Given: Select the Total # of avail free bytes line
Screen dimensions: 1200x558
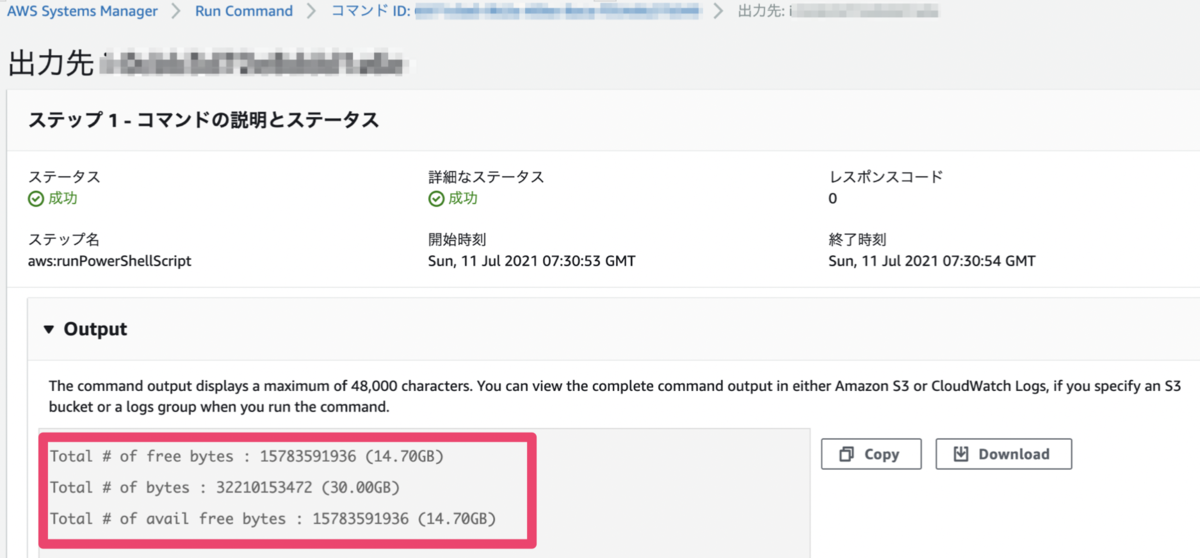Looking at the screenshot, I should tap(273, 519).
